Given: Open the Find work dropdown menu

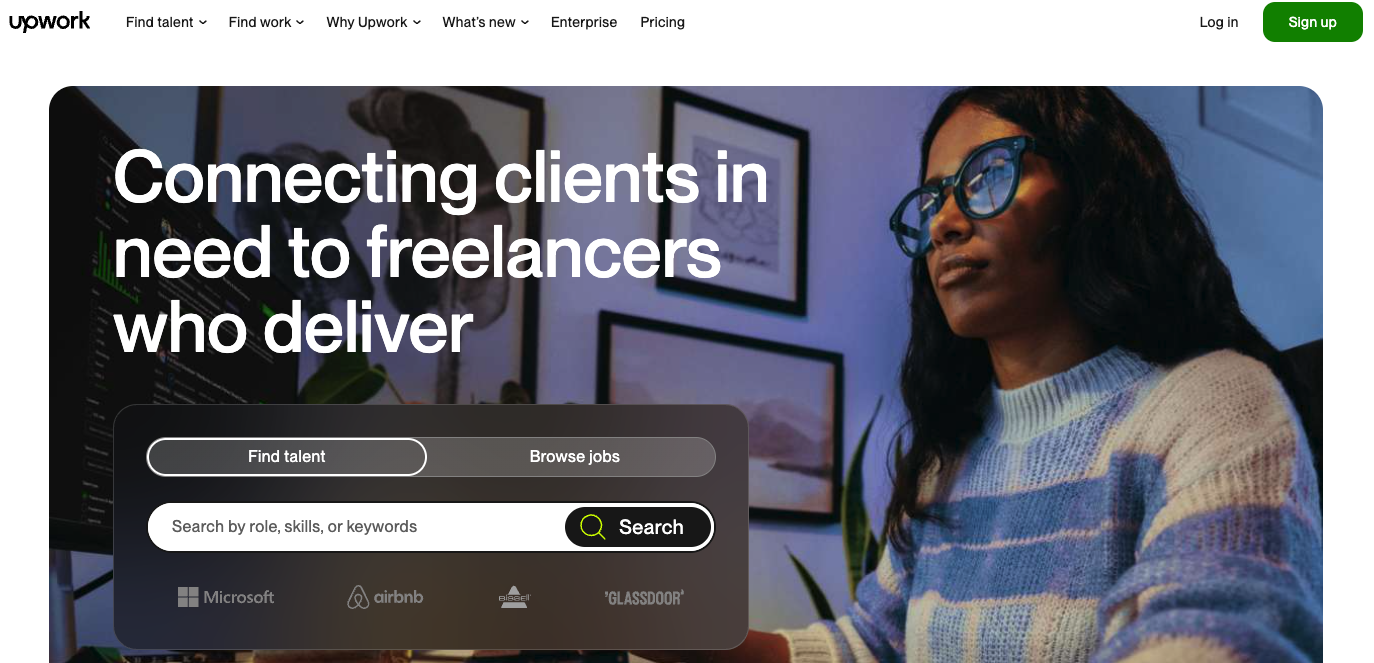Looking at the screenshot, I should click(x=266, y=22).
